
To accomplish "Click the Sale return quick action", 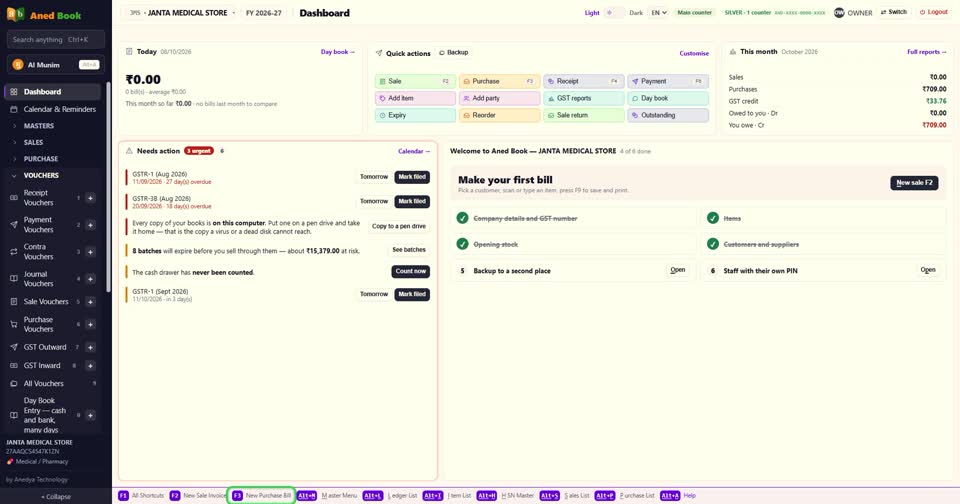I will pyautogui.click(x=583, y=115).
